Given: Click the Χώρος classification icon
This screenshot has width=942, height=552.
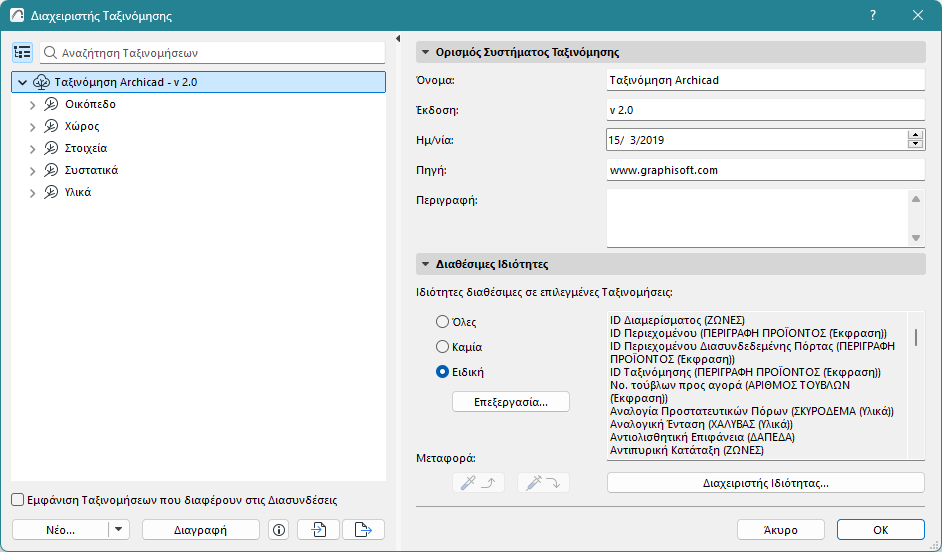Looking at the screenshot, I should (51, 126).
